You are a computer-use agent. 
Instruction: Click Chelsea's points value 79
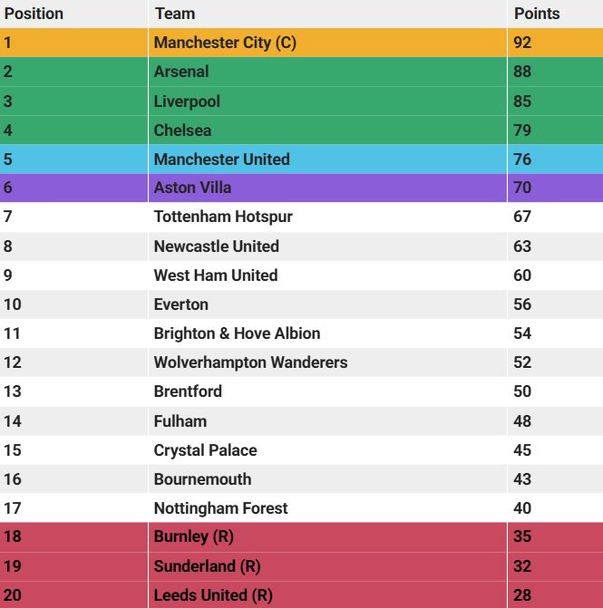coord(522,130)
